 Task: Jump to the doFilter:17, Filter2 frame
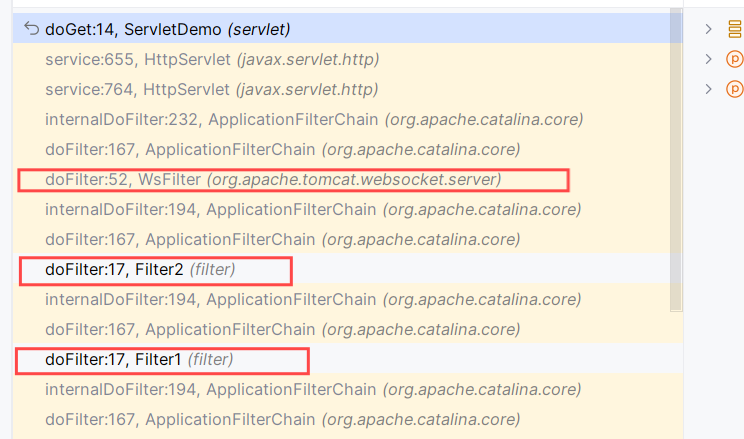[140, 270]
